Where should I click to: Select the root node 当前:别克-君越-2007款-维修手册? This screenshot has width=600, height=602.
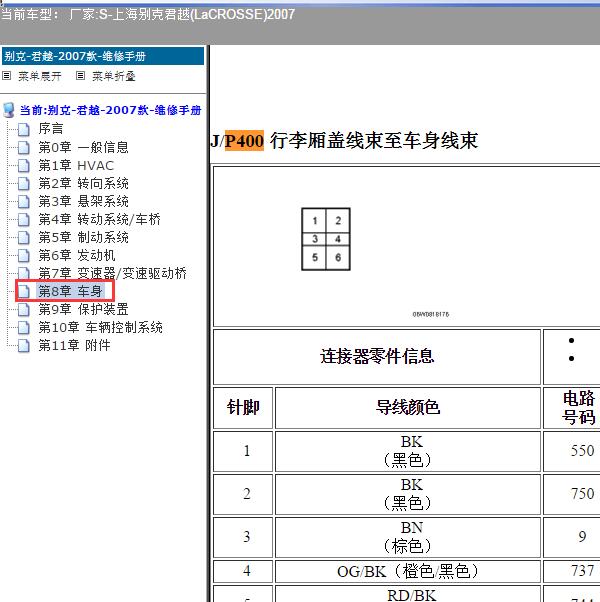(111, 111)
